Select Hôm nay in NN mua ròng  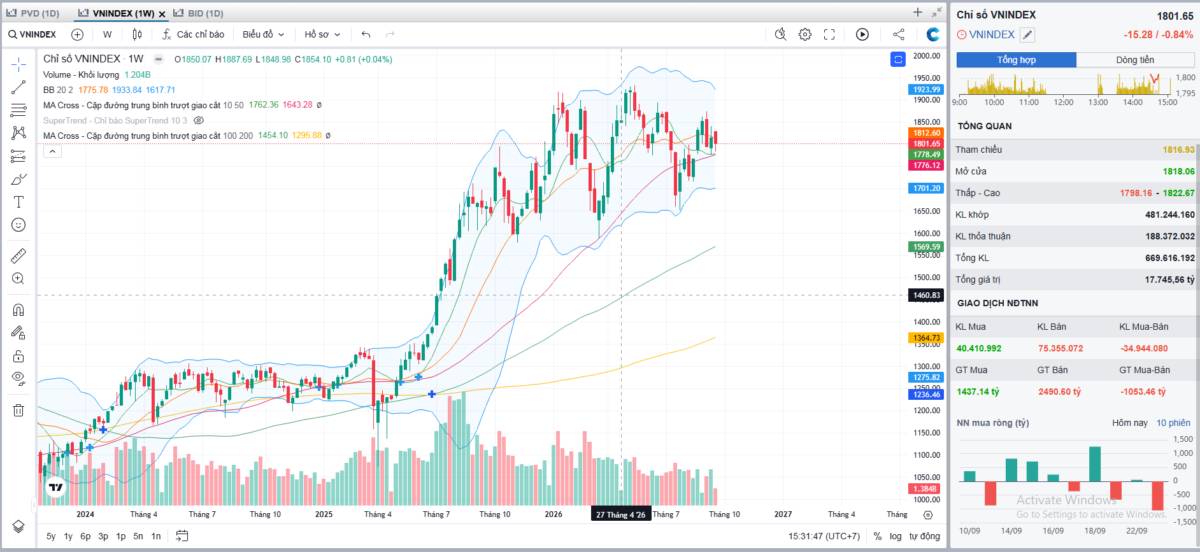[x=1130, y=423]
